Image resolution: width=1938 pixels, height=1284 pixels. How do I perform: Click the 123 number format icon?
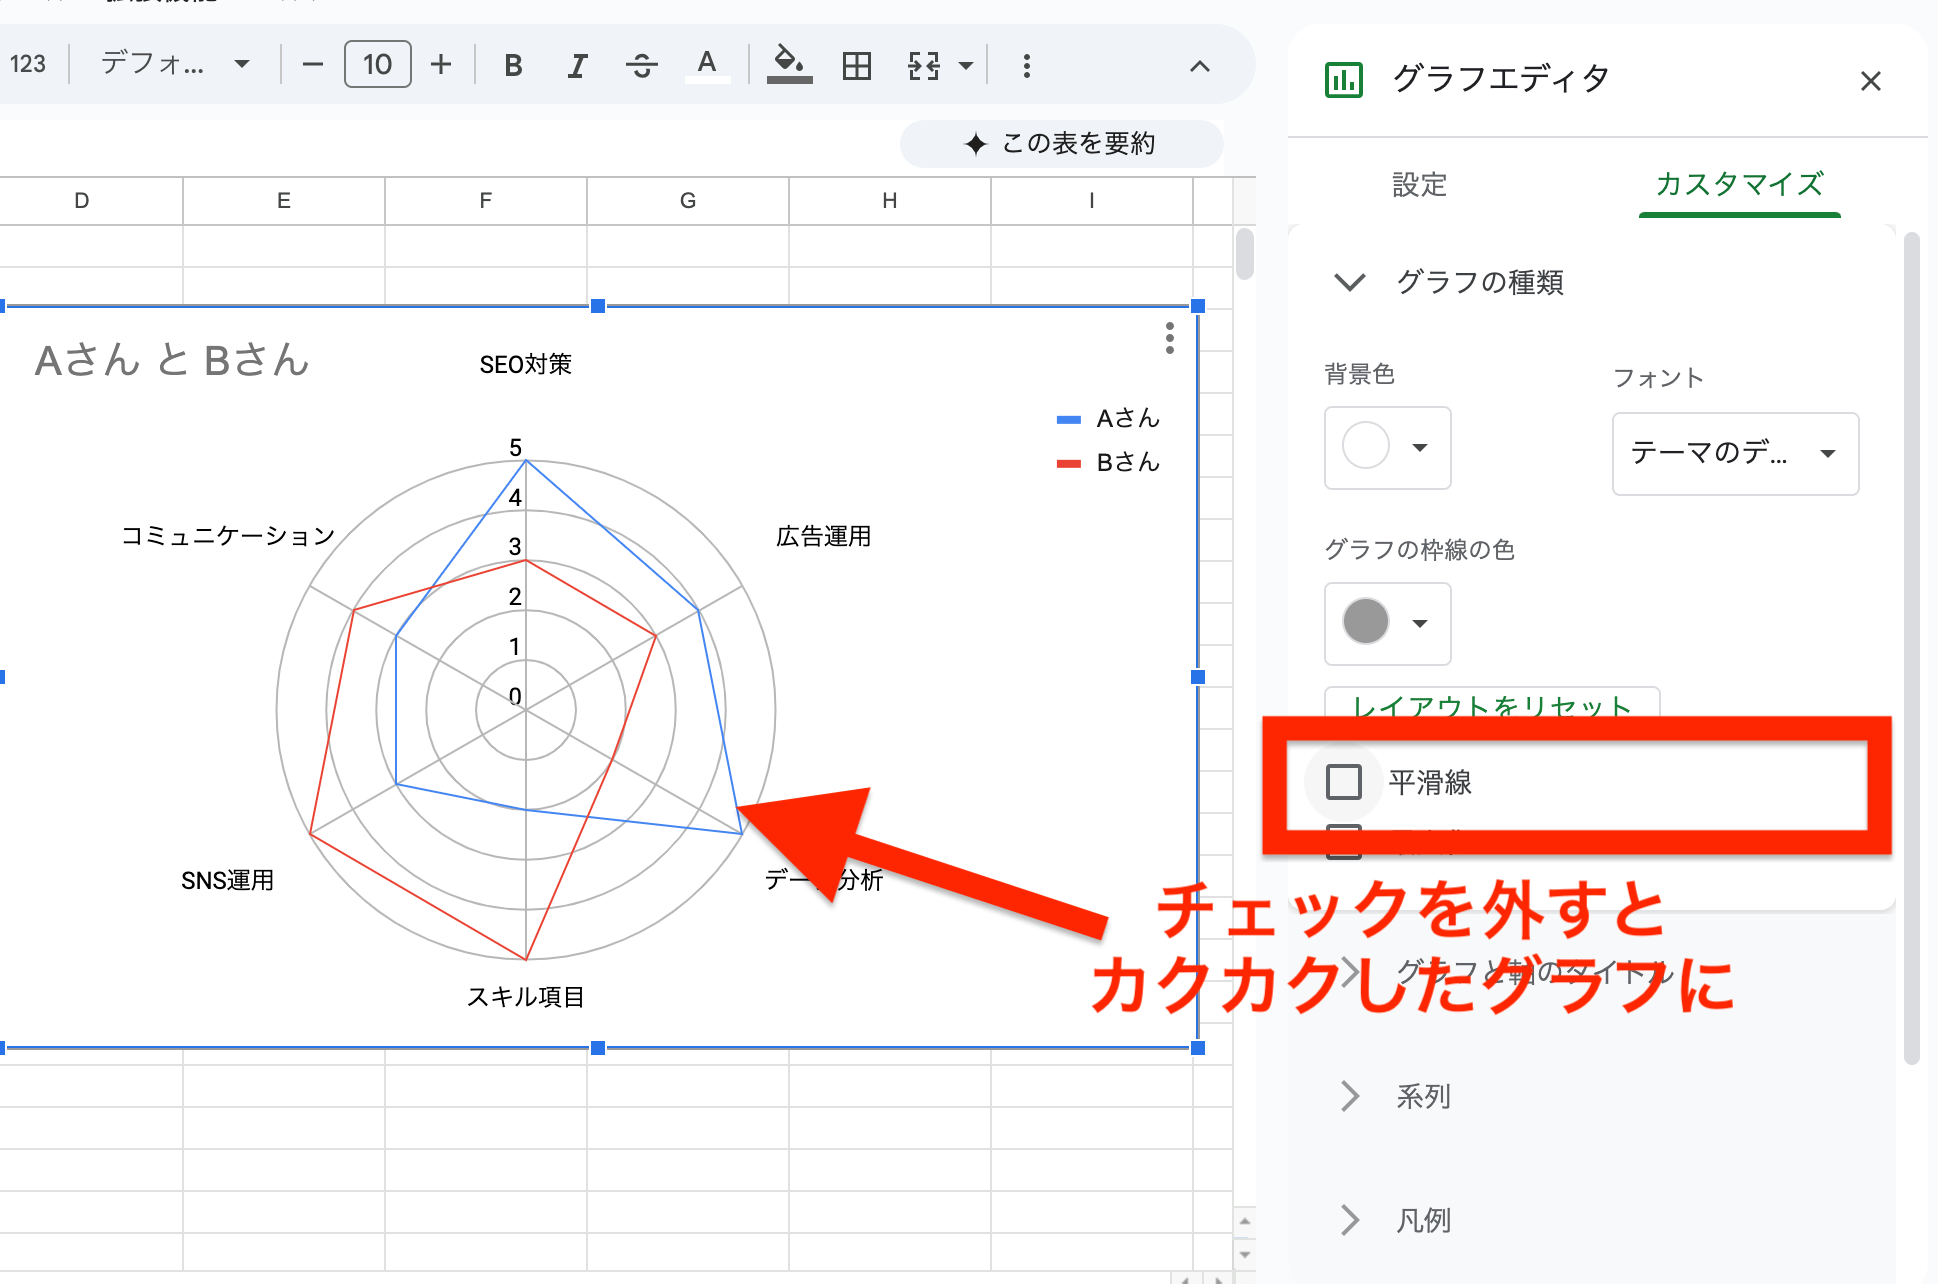28,64
